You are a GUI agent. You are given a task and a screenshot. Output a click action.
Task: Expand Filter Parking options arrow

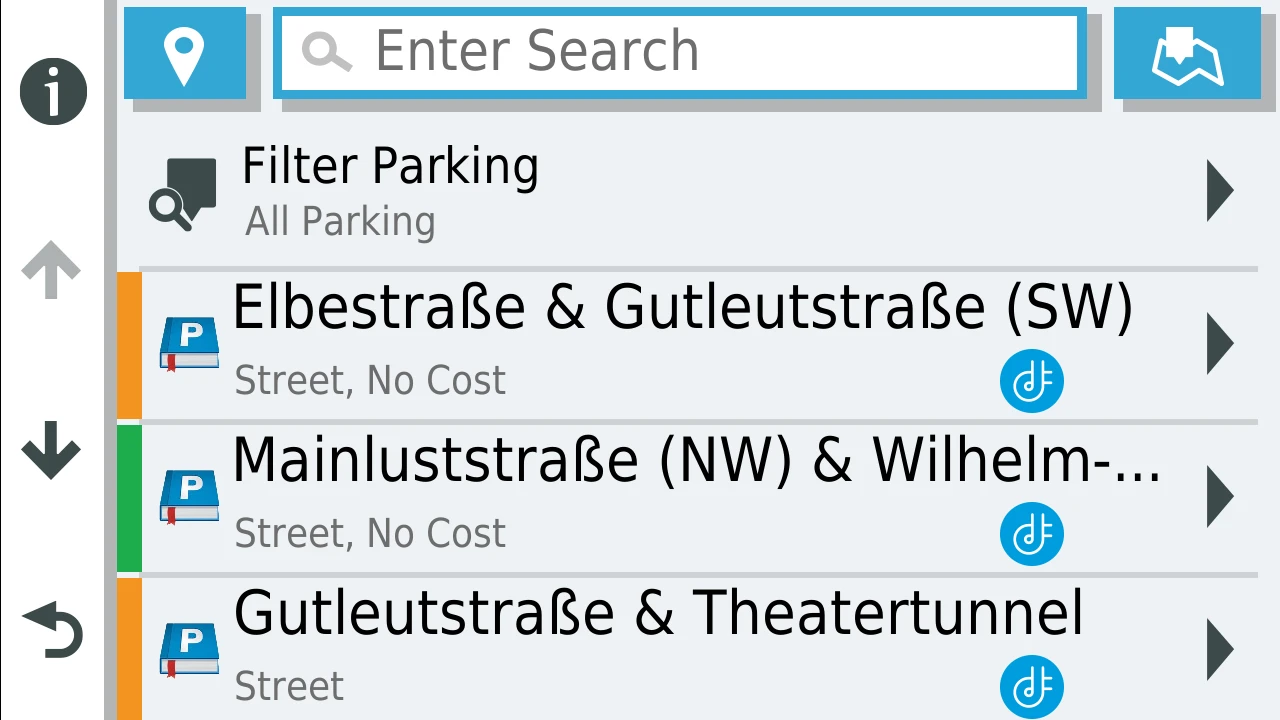tap(1219, 190)
